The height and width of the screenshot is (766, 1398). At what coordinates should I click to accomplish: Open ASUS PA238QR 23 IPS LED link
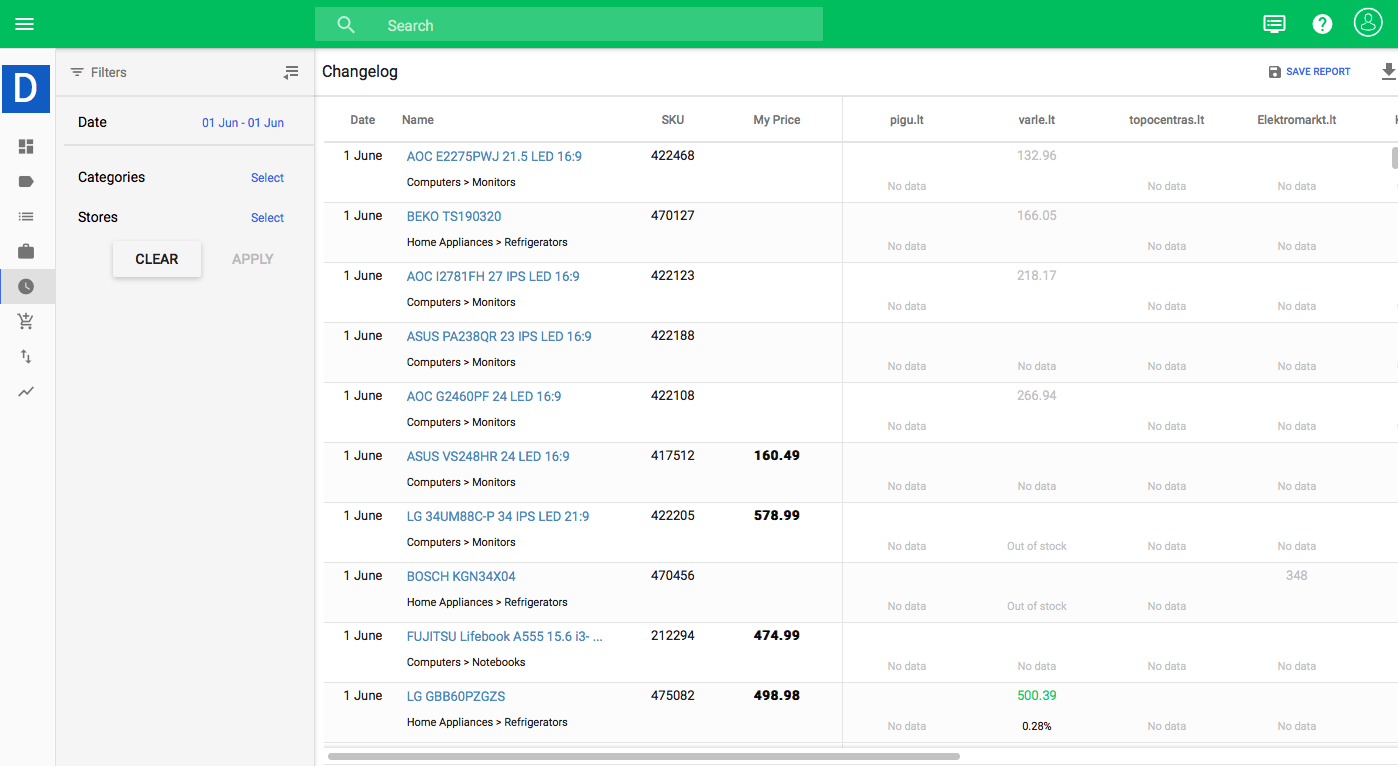499,337
